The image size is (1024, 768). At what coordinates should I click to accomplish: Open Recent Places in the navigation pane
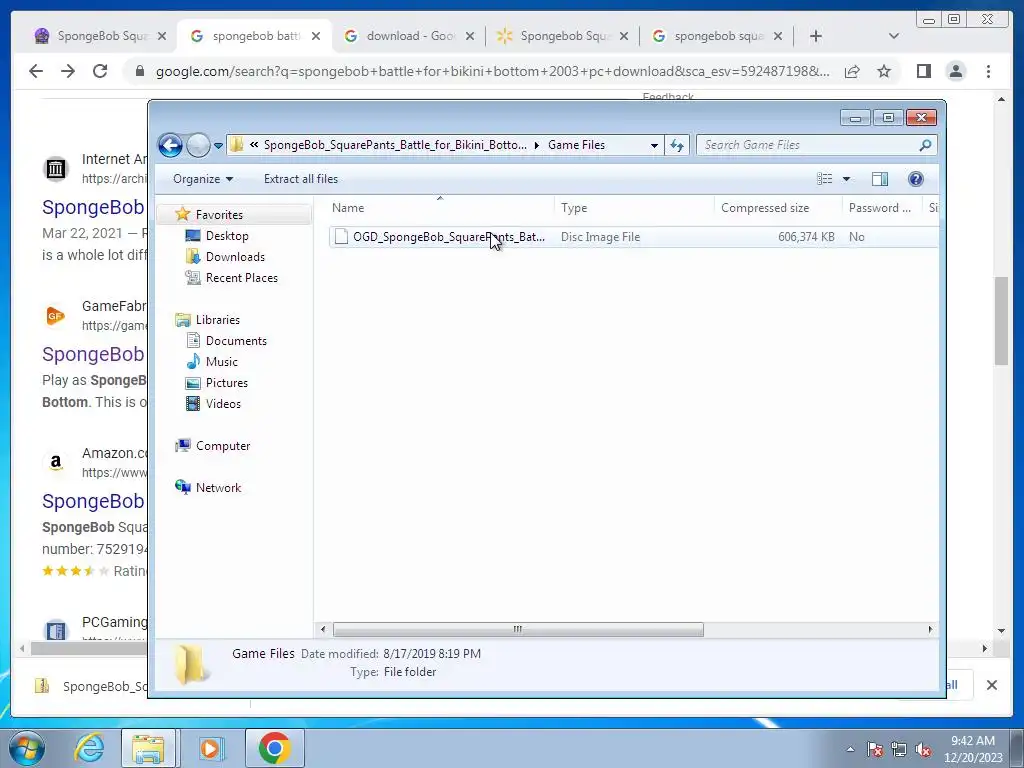tap(242, 278)
